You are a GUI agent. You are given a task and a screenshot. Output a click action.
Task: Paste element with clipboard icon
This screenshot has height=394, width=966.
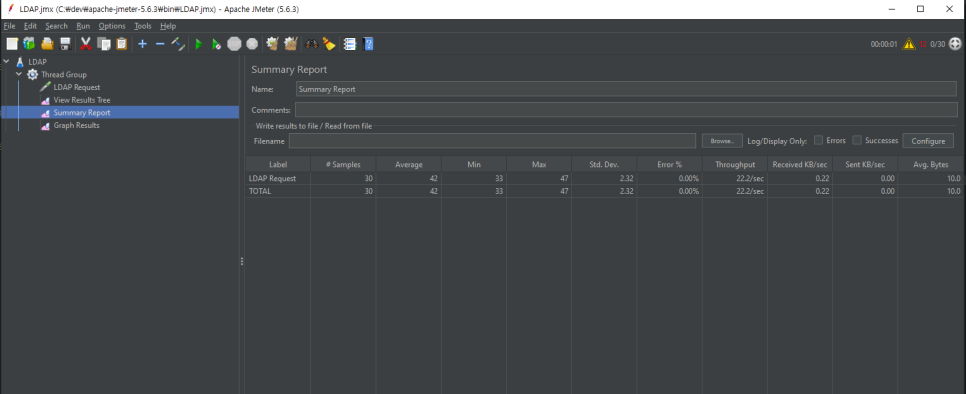[121, 44]
